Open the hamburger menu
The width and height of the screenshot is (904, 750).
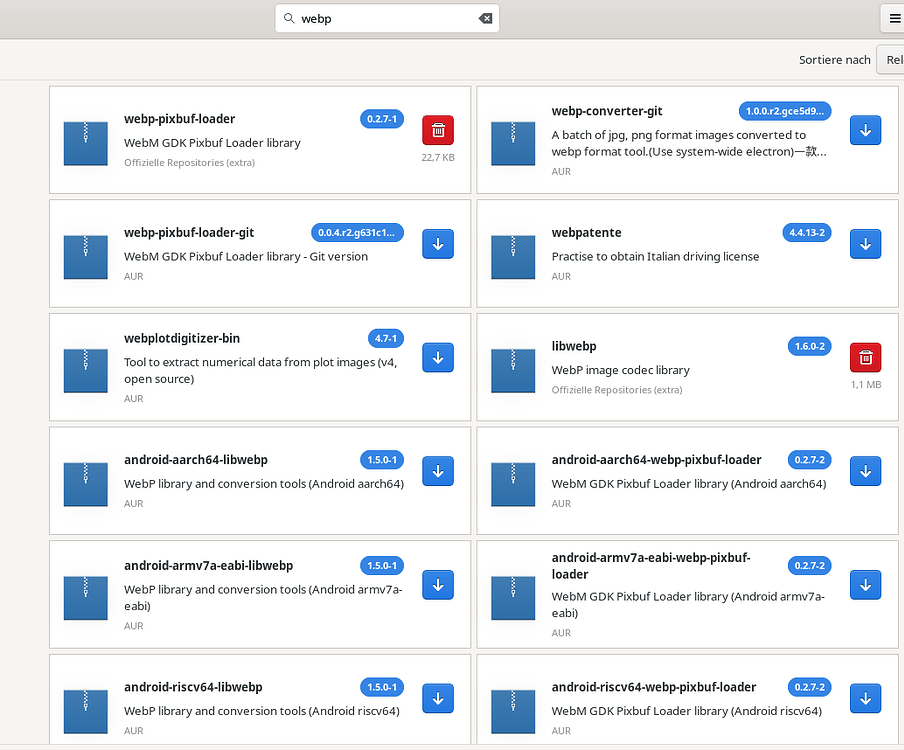coord(894,18)
